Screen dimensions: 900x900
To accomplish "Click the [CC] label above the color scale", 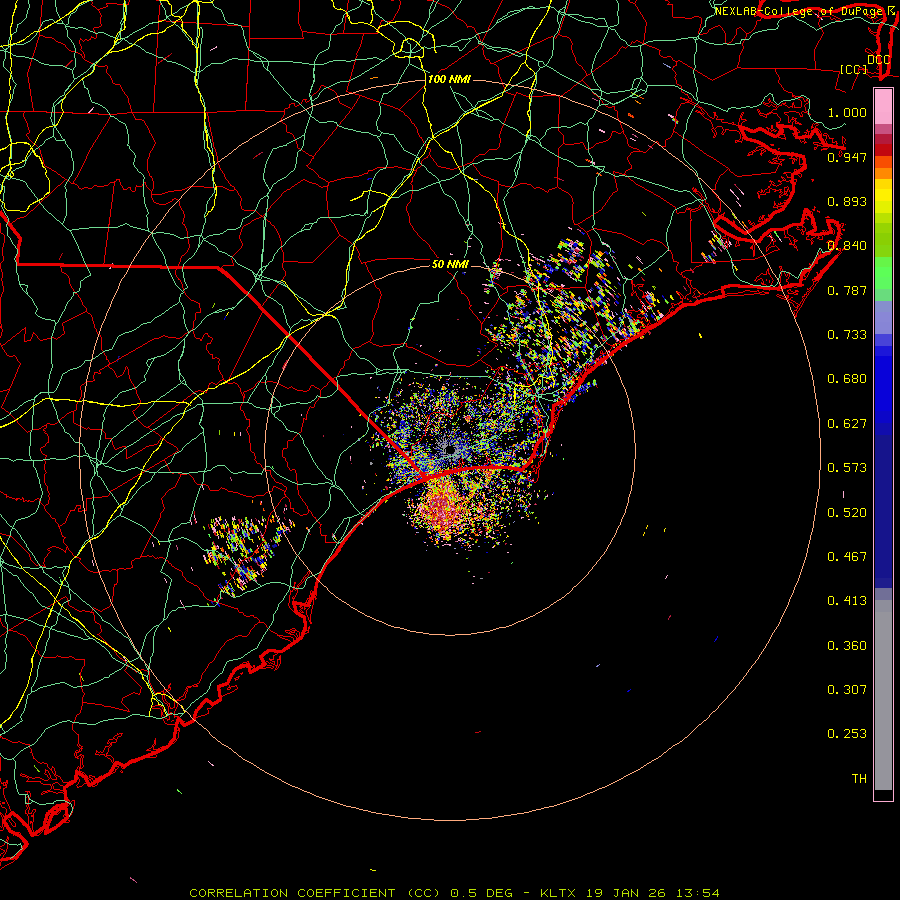I will (x=854, y=69).
